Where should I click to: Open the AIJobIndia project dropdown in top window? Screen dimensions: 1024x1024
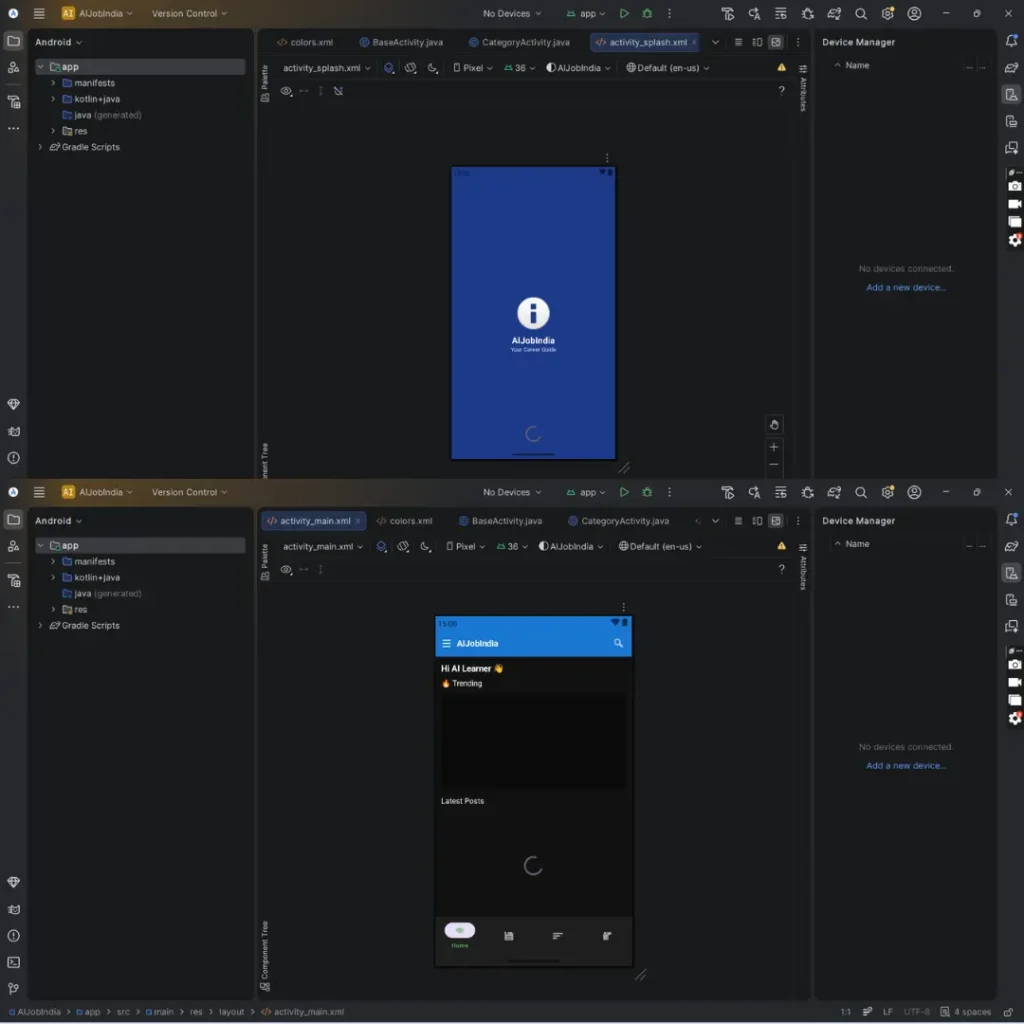click(97, 13)
